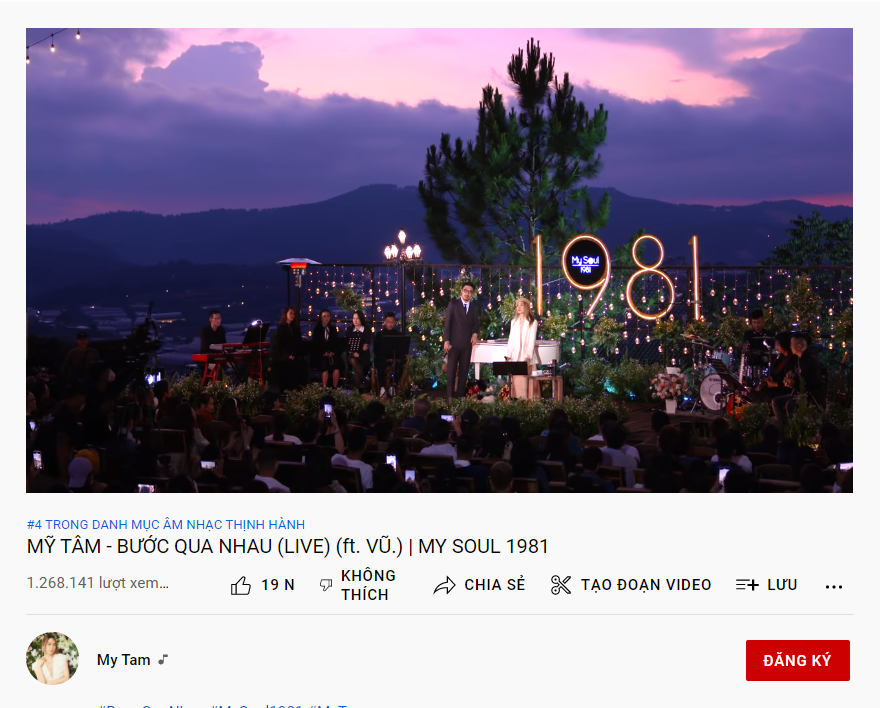Click the save-to-playlist icon
This screenshot has height=708, width=880.
click(747, 585)
